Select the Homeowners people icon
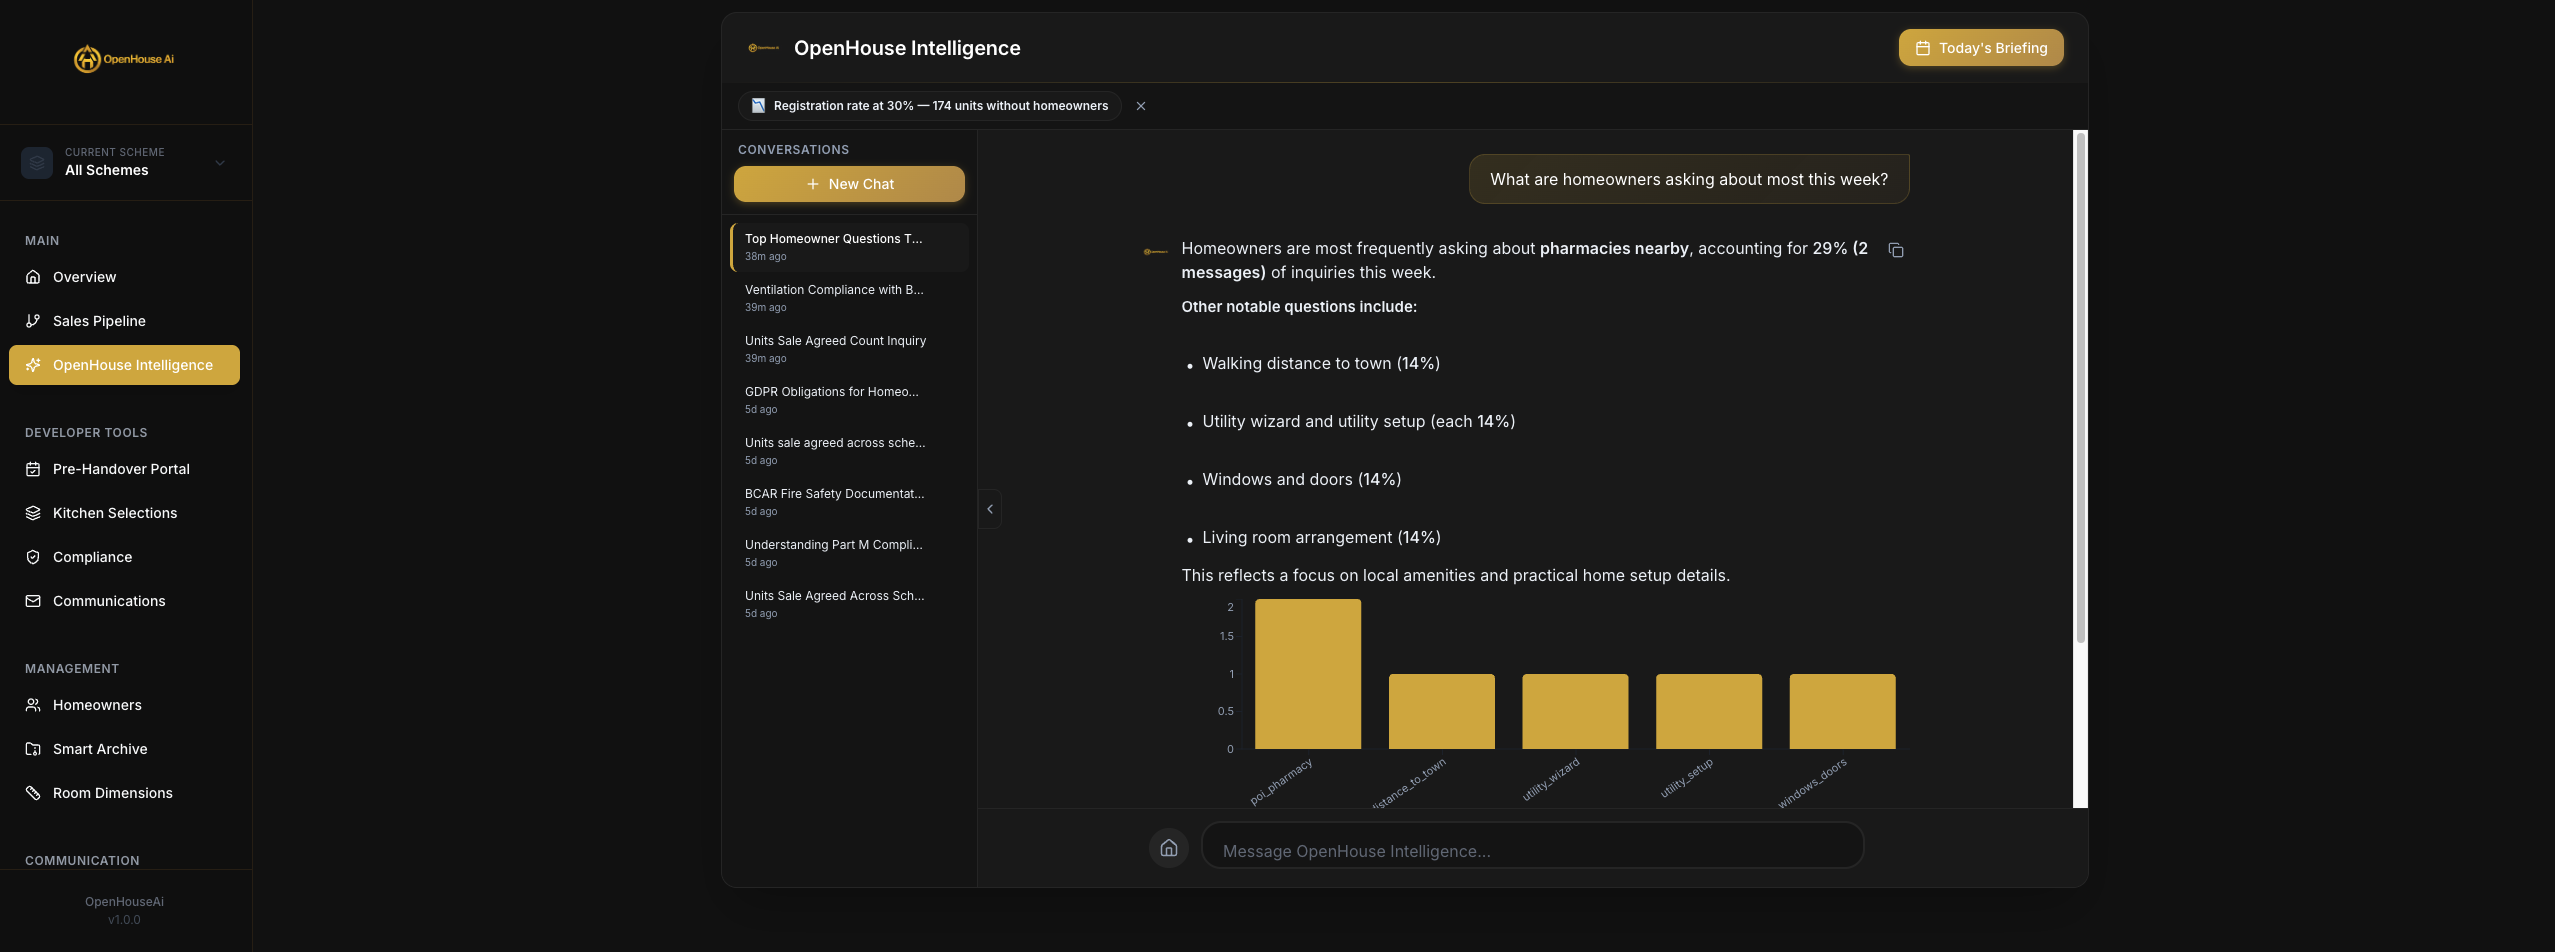 (x=33, y=705)
